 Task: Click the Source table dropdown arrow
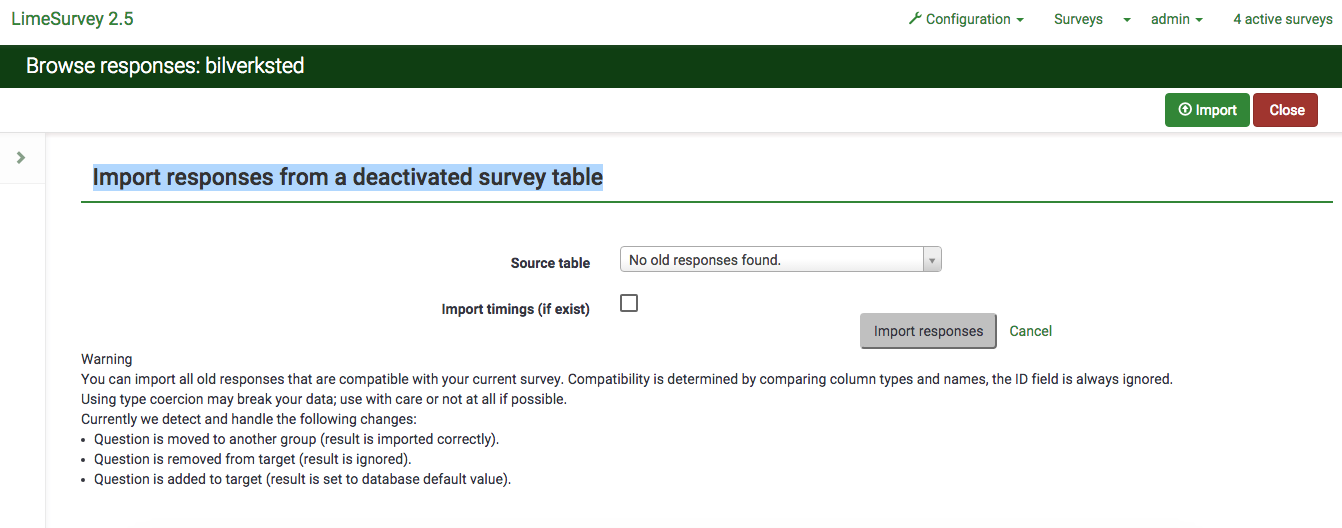coord(932,260)
